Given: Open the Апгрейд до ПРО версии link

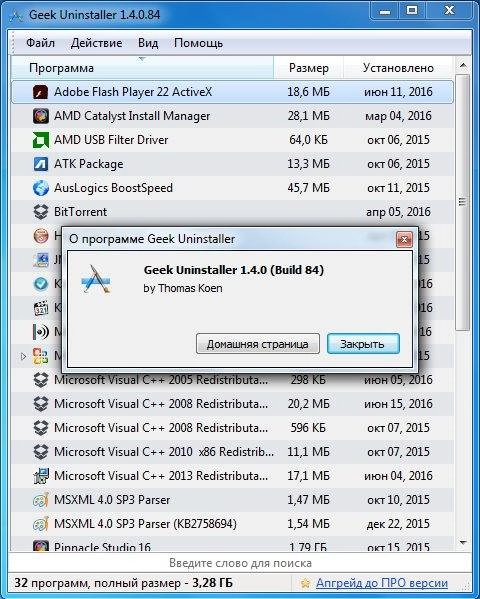Looking at the screenshot, I should pyautogui.click(x=382, y=583).
